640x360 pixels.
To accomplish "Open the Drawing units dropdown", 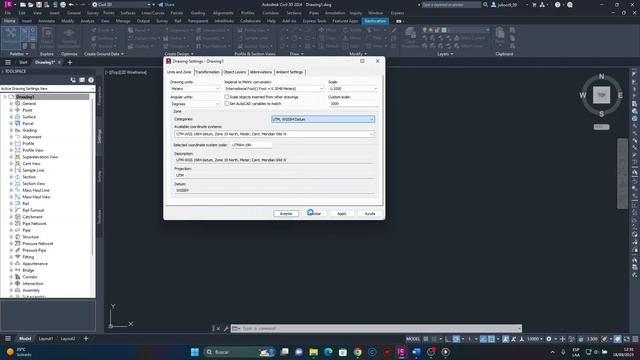I will [195, 89].
